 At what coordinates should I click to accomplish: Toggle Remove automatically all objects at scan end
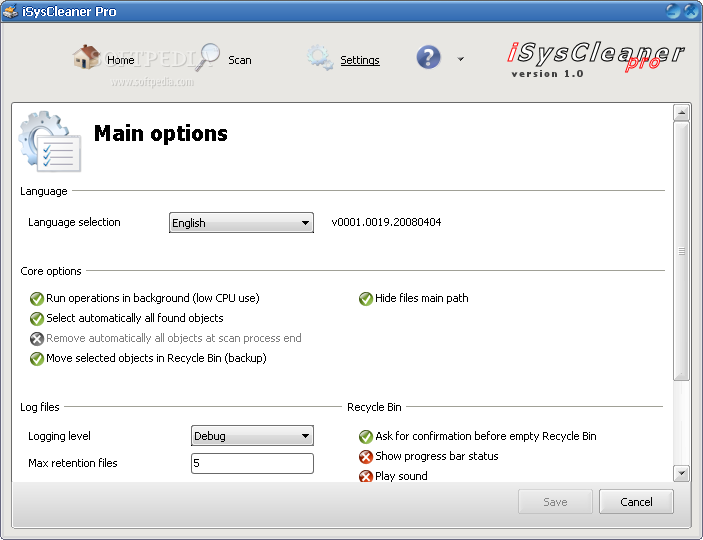click(x=165, y=338)
